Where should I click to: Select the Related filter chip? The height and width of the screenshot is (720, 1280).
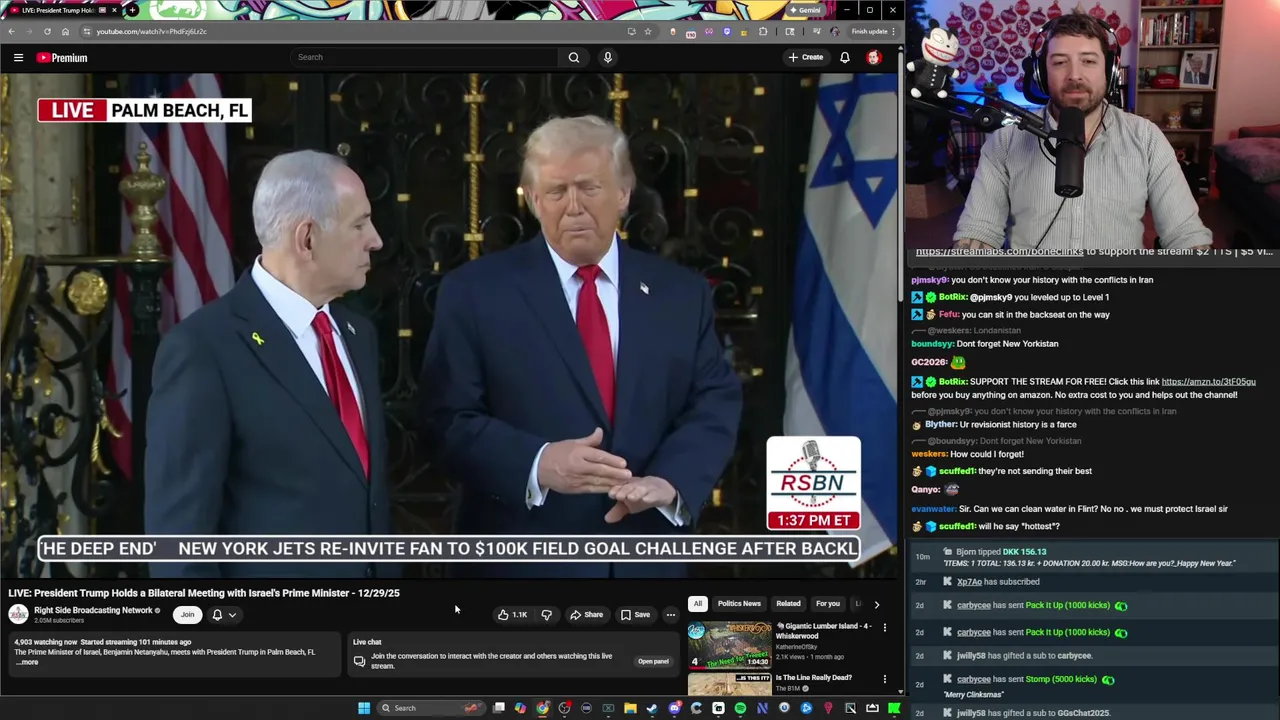point(788,604)
